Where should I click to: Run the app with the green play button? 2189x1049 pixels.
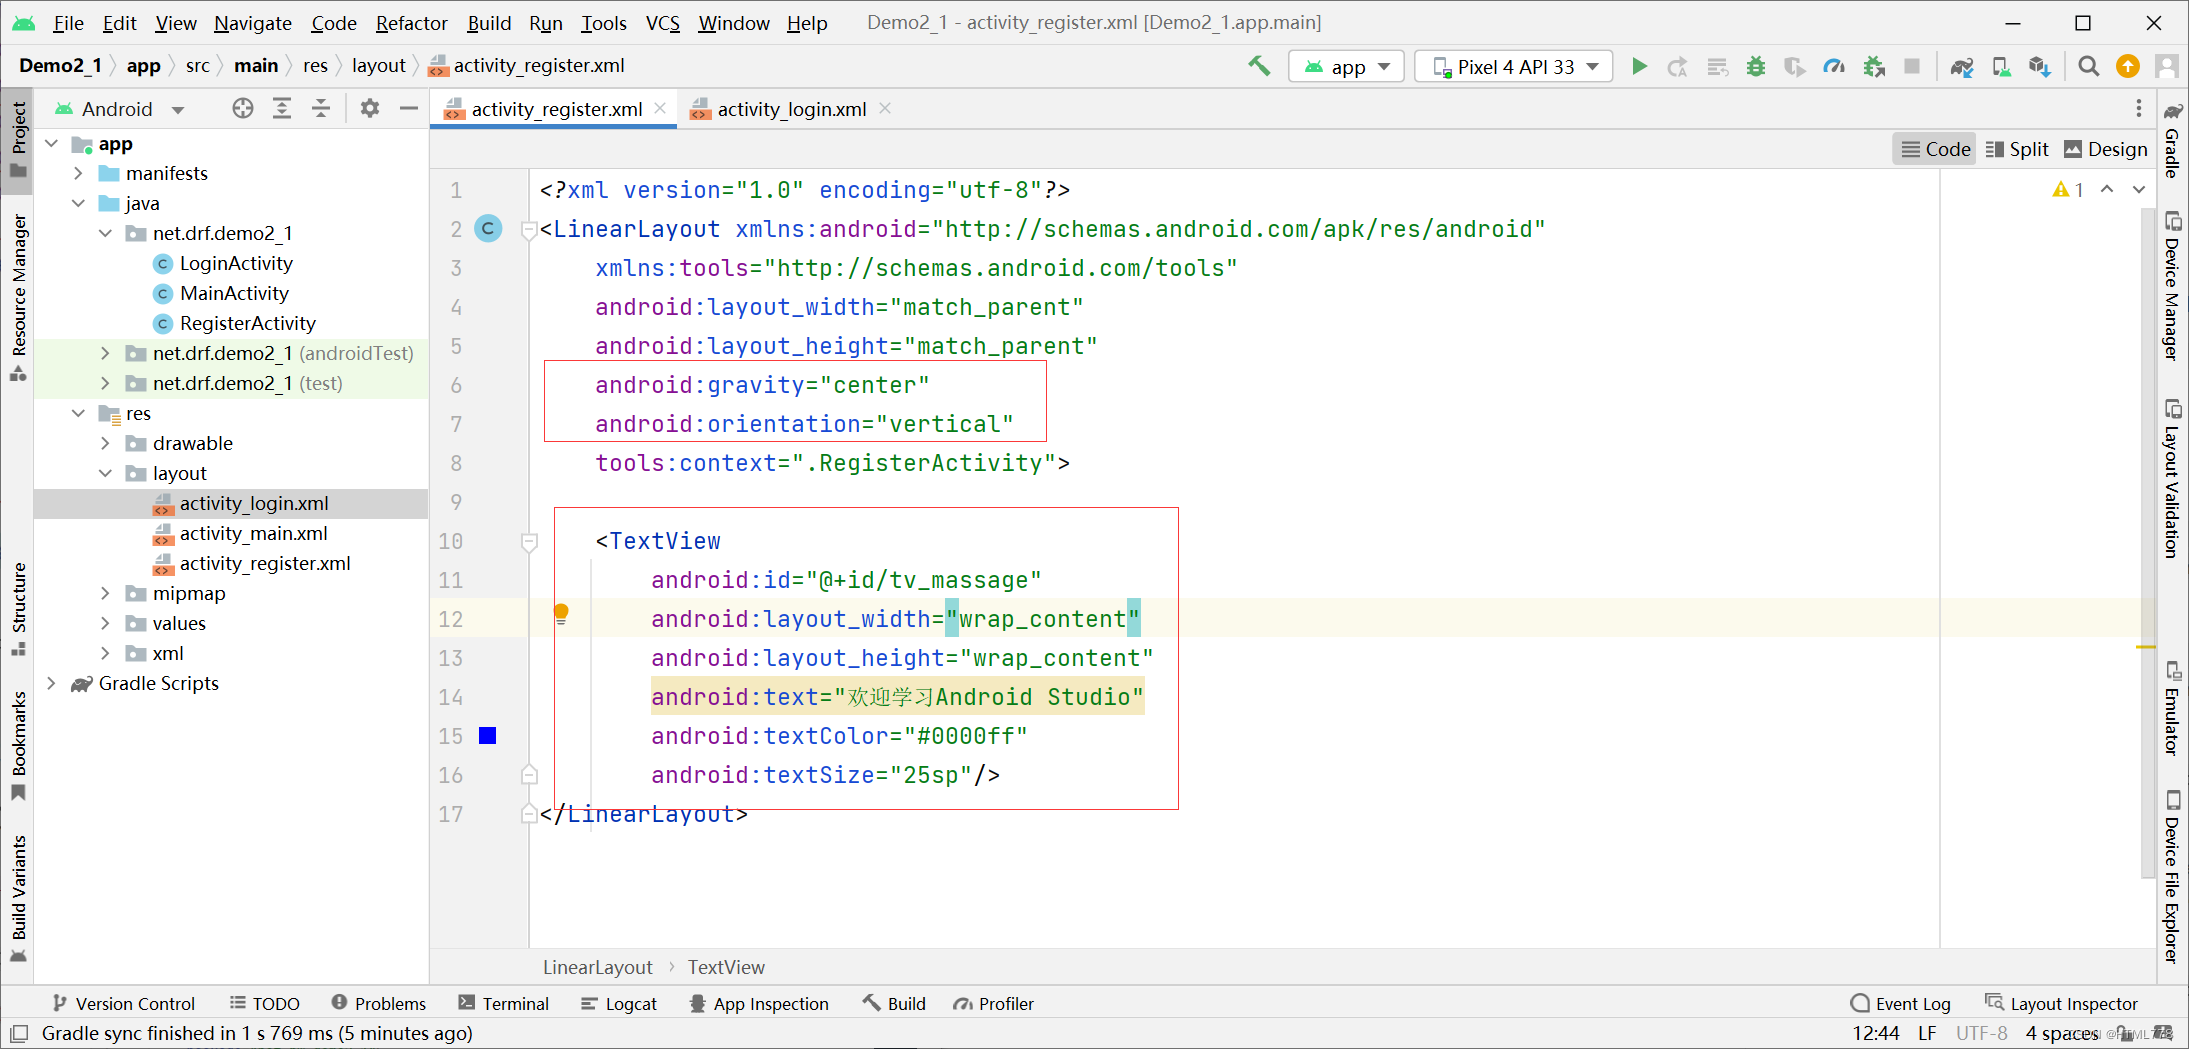click(x=1639, y=66)
